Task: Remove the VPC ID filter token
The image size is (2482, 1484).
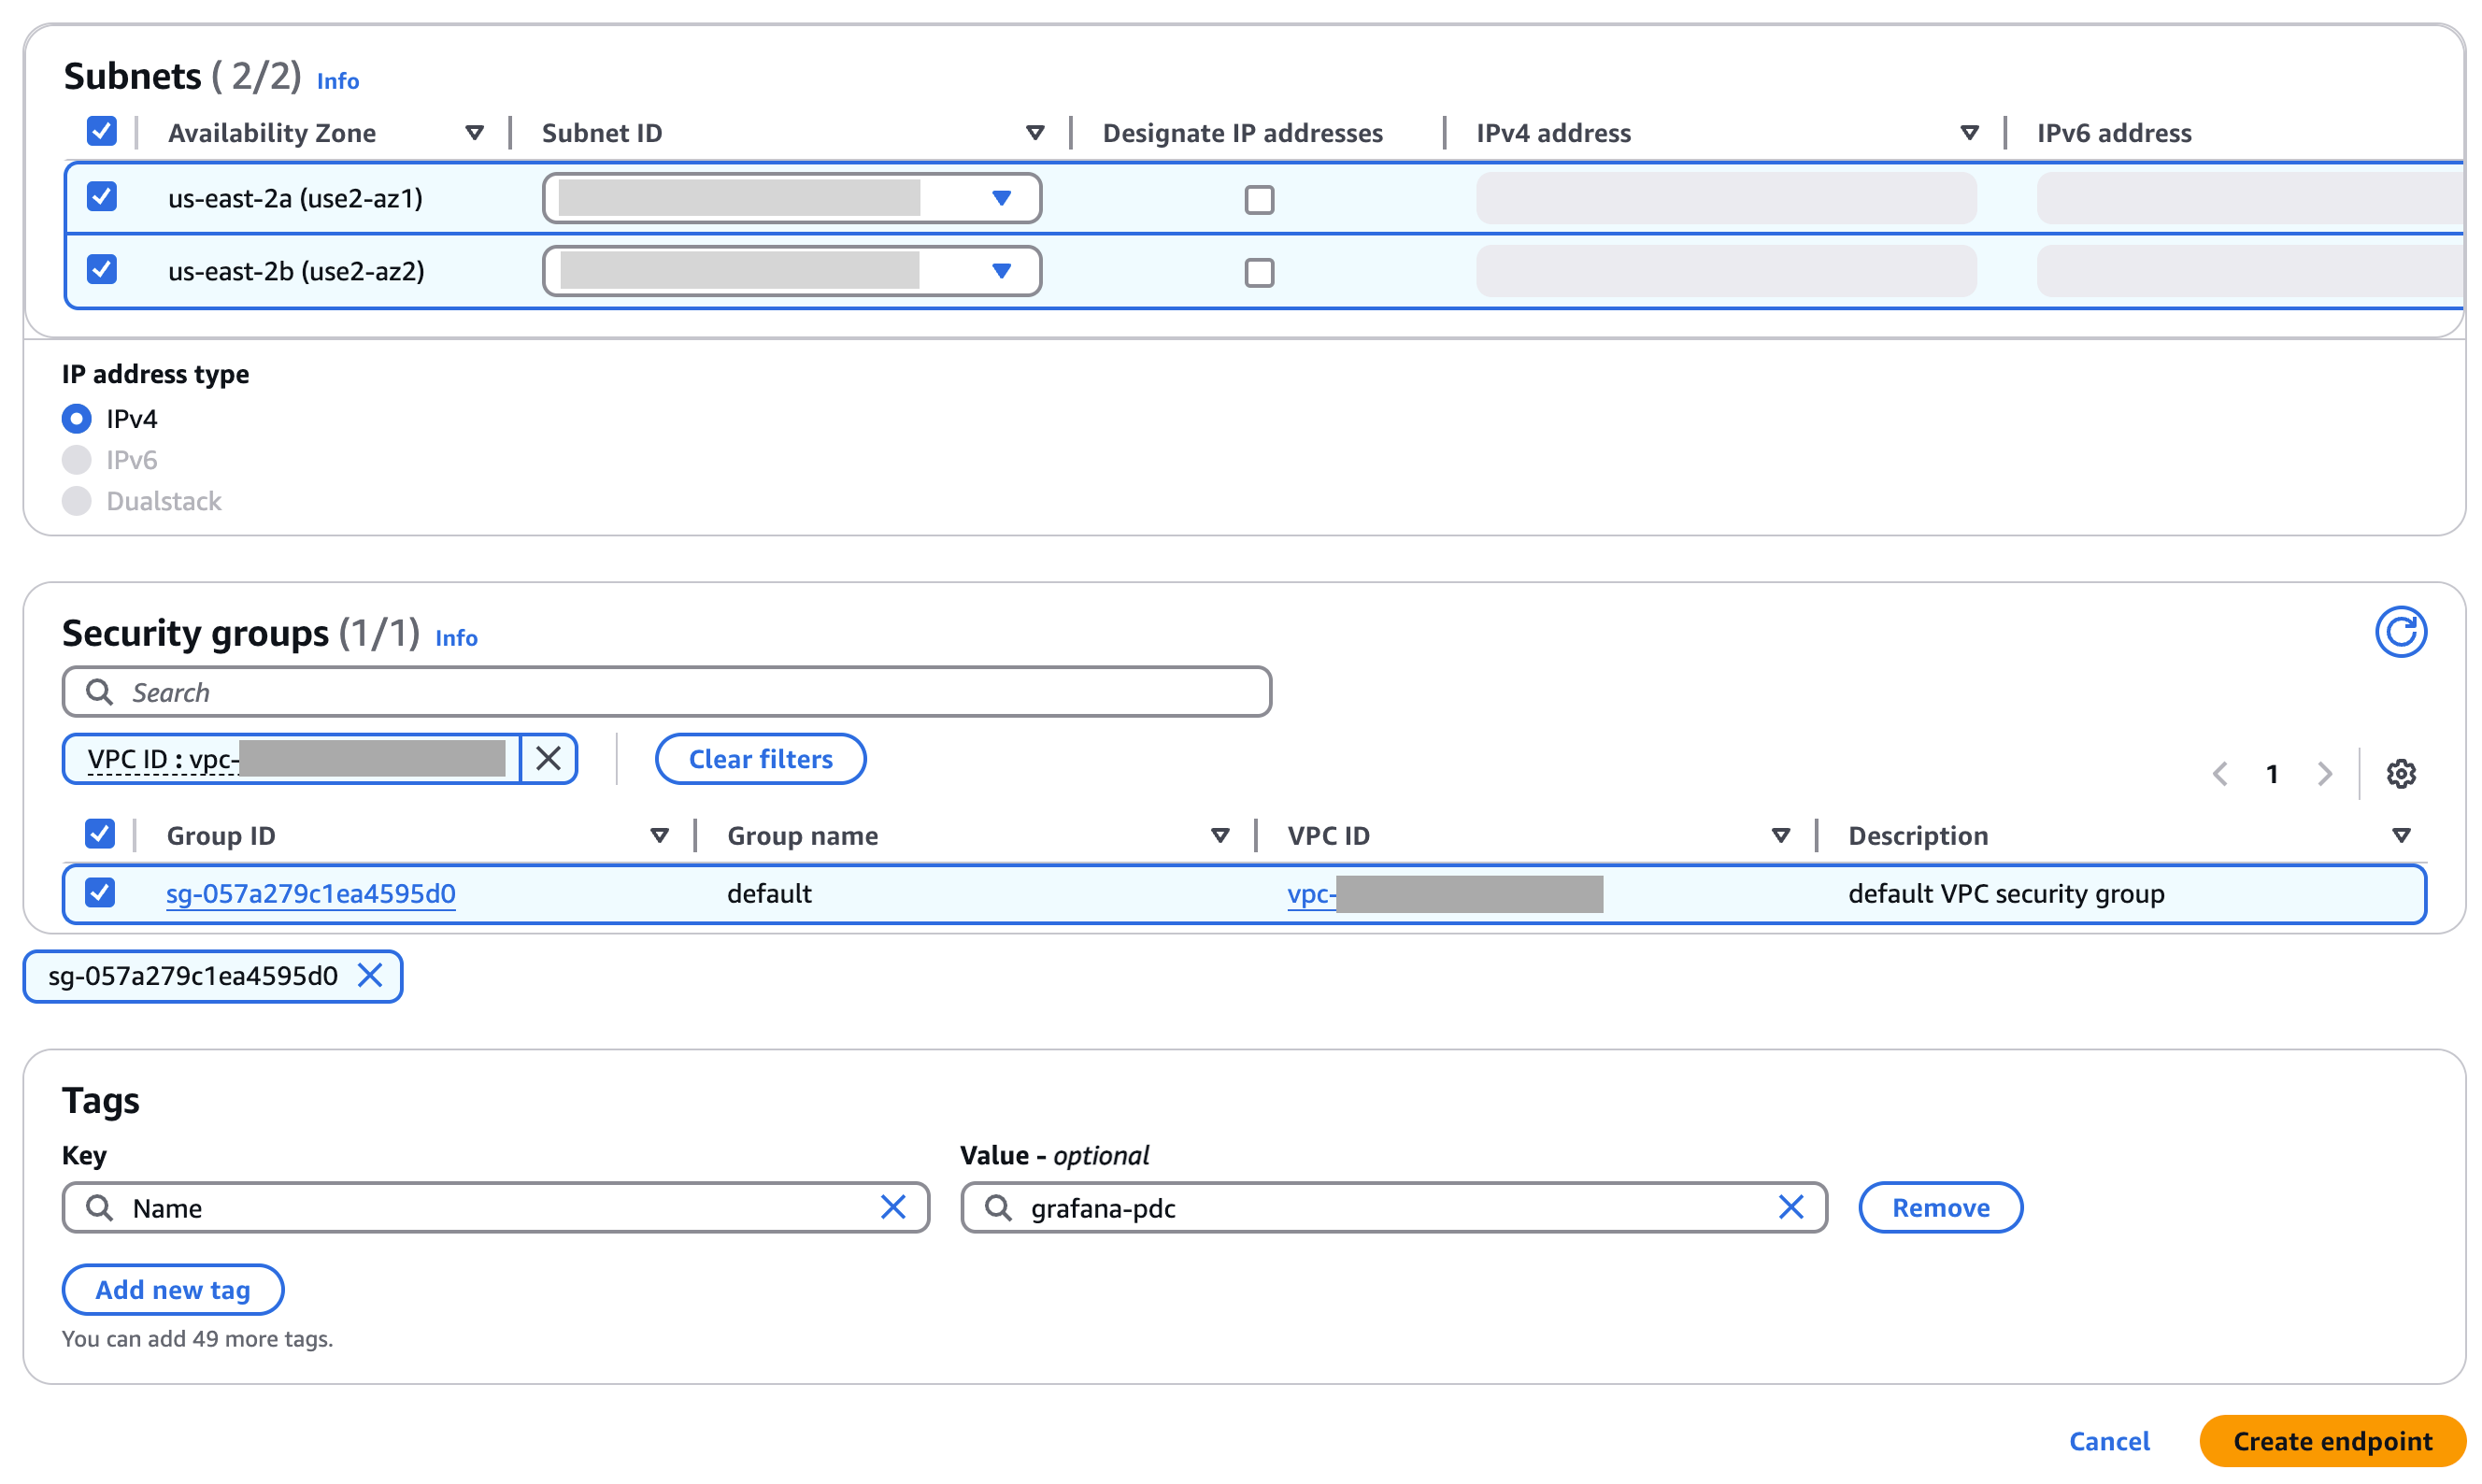Action: pos(548,759)
